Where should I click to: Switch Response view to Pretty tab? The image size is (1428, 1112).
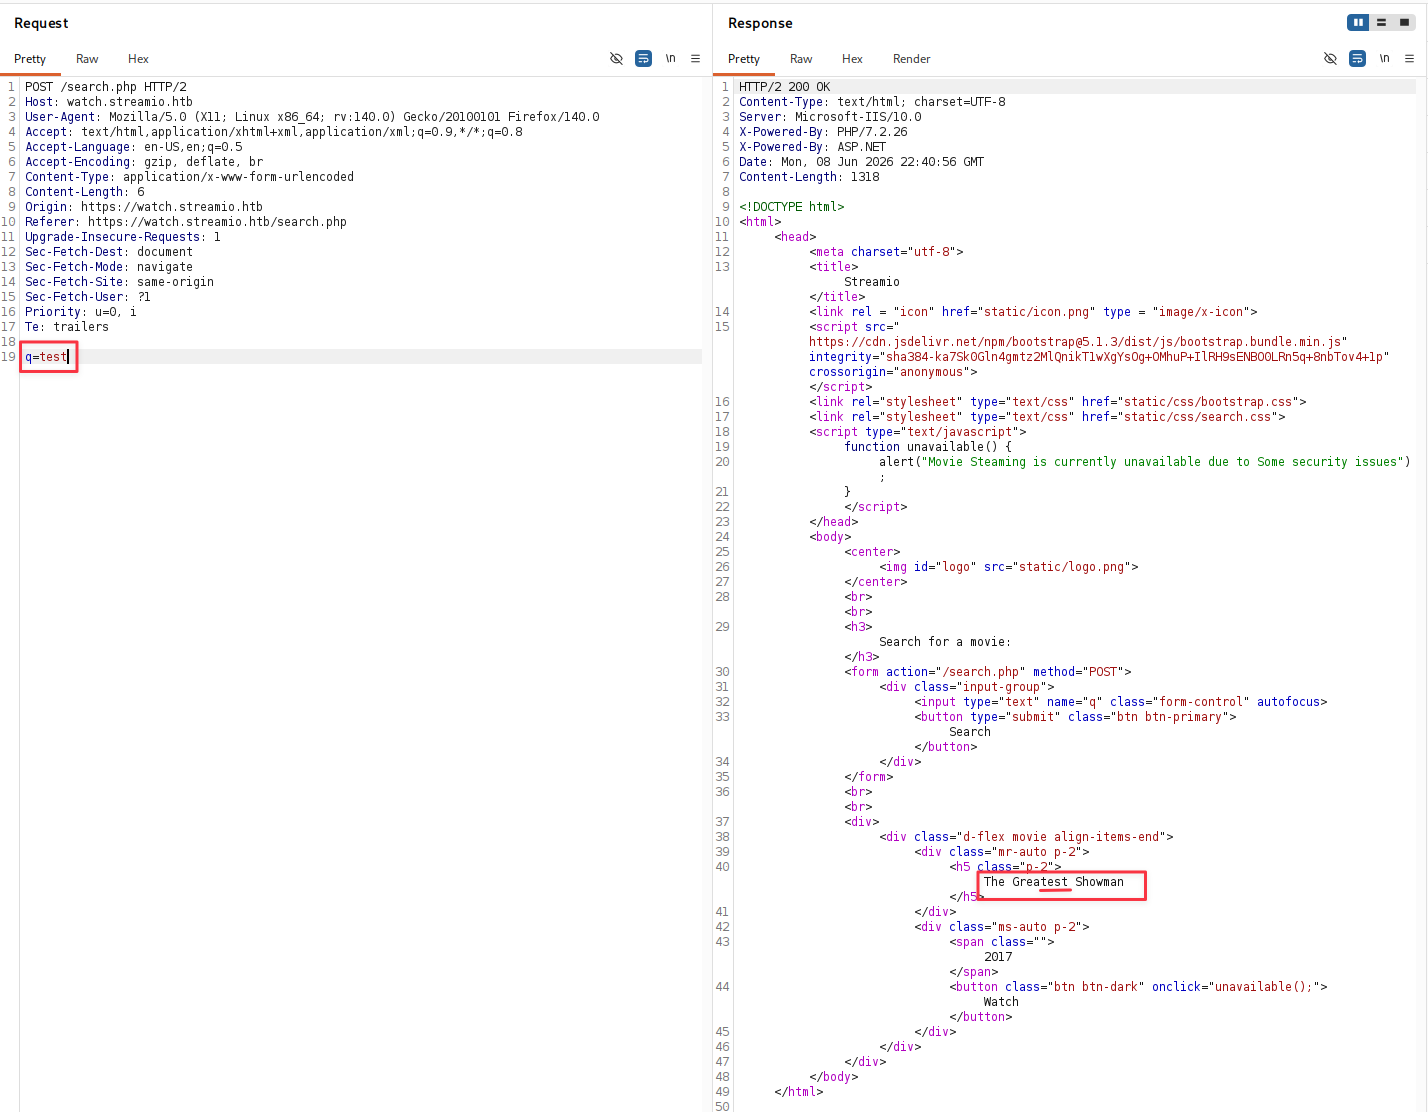click(744, 59)
